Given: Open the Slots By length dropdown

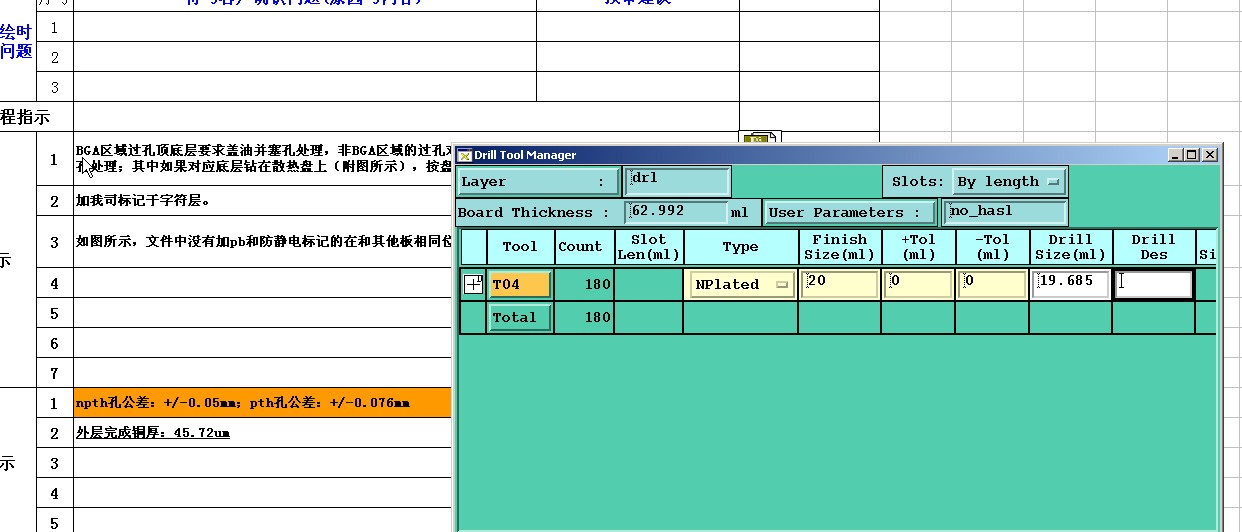Looking at the screenshot, I should [x=1008, y=182].
